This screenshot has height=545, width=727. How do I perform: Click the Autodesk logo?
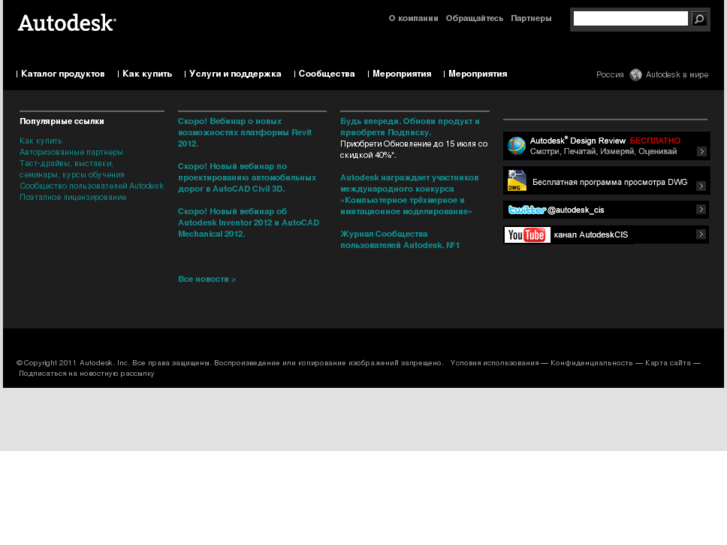(x=67, y=23)
